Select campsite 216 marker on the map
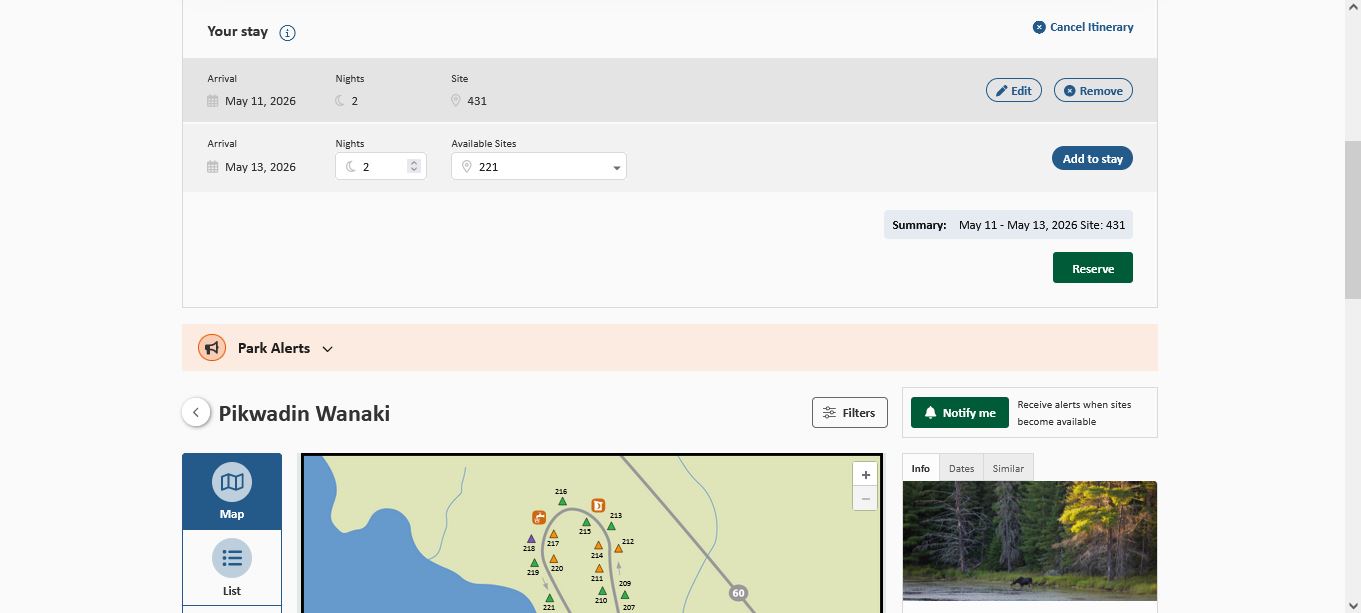This screenshot has height=613, width=1361. click(562, 501)
